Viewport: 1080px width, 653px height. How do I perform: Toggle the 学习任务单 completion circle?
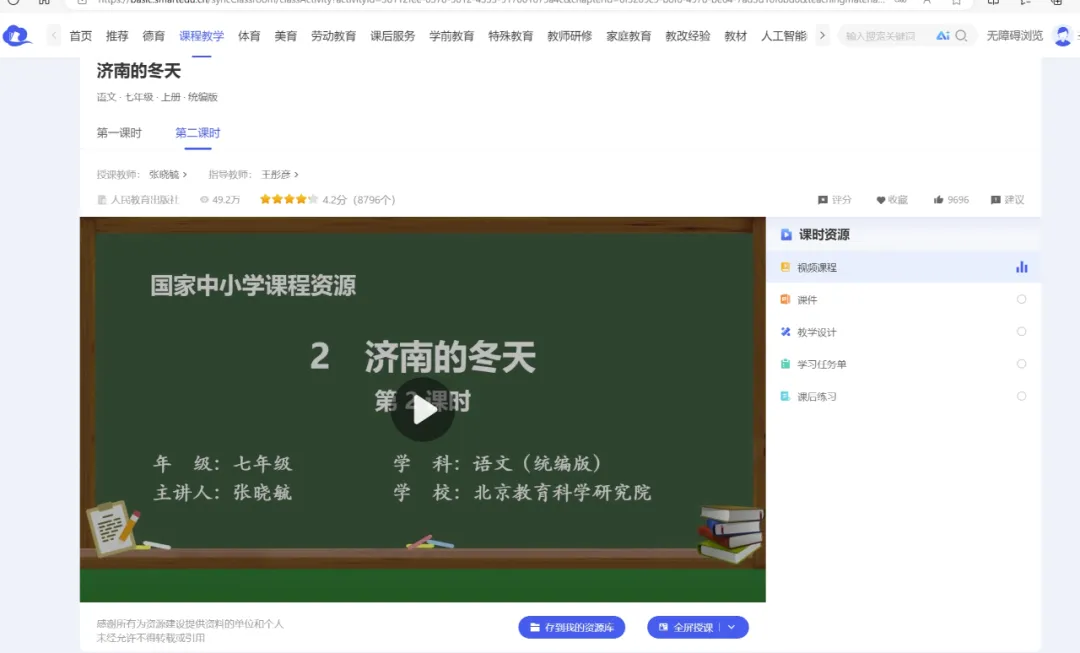tap(1021, 364)
